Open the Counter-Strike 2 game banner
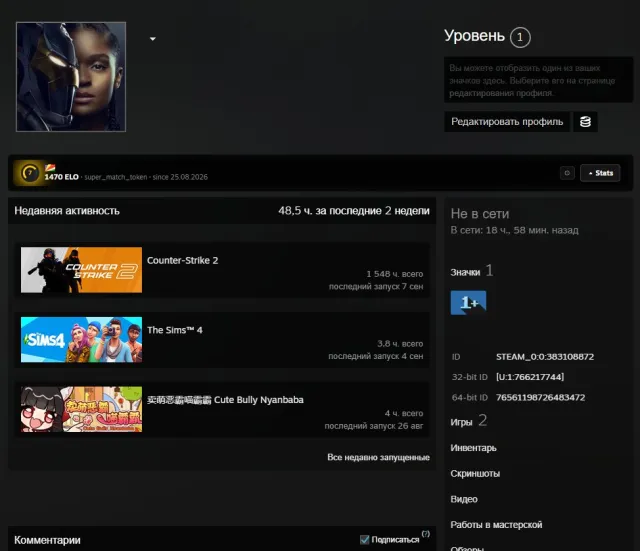The height and width of the screenshot is (551, 640). [82, 270]
